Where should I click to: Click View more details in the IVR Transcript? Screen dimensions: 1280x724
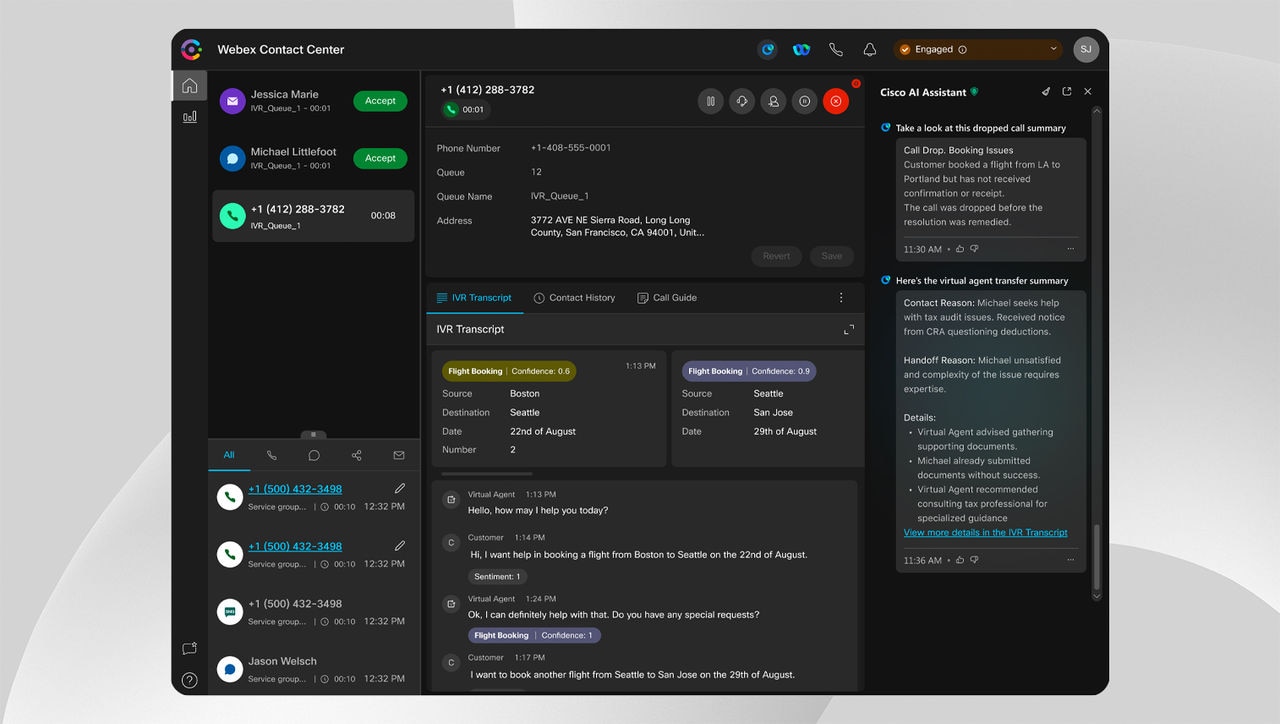pos(985,532)
